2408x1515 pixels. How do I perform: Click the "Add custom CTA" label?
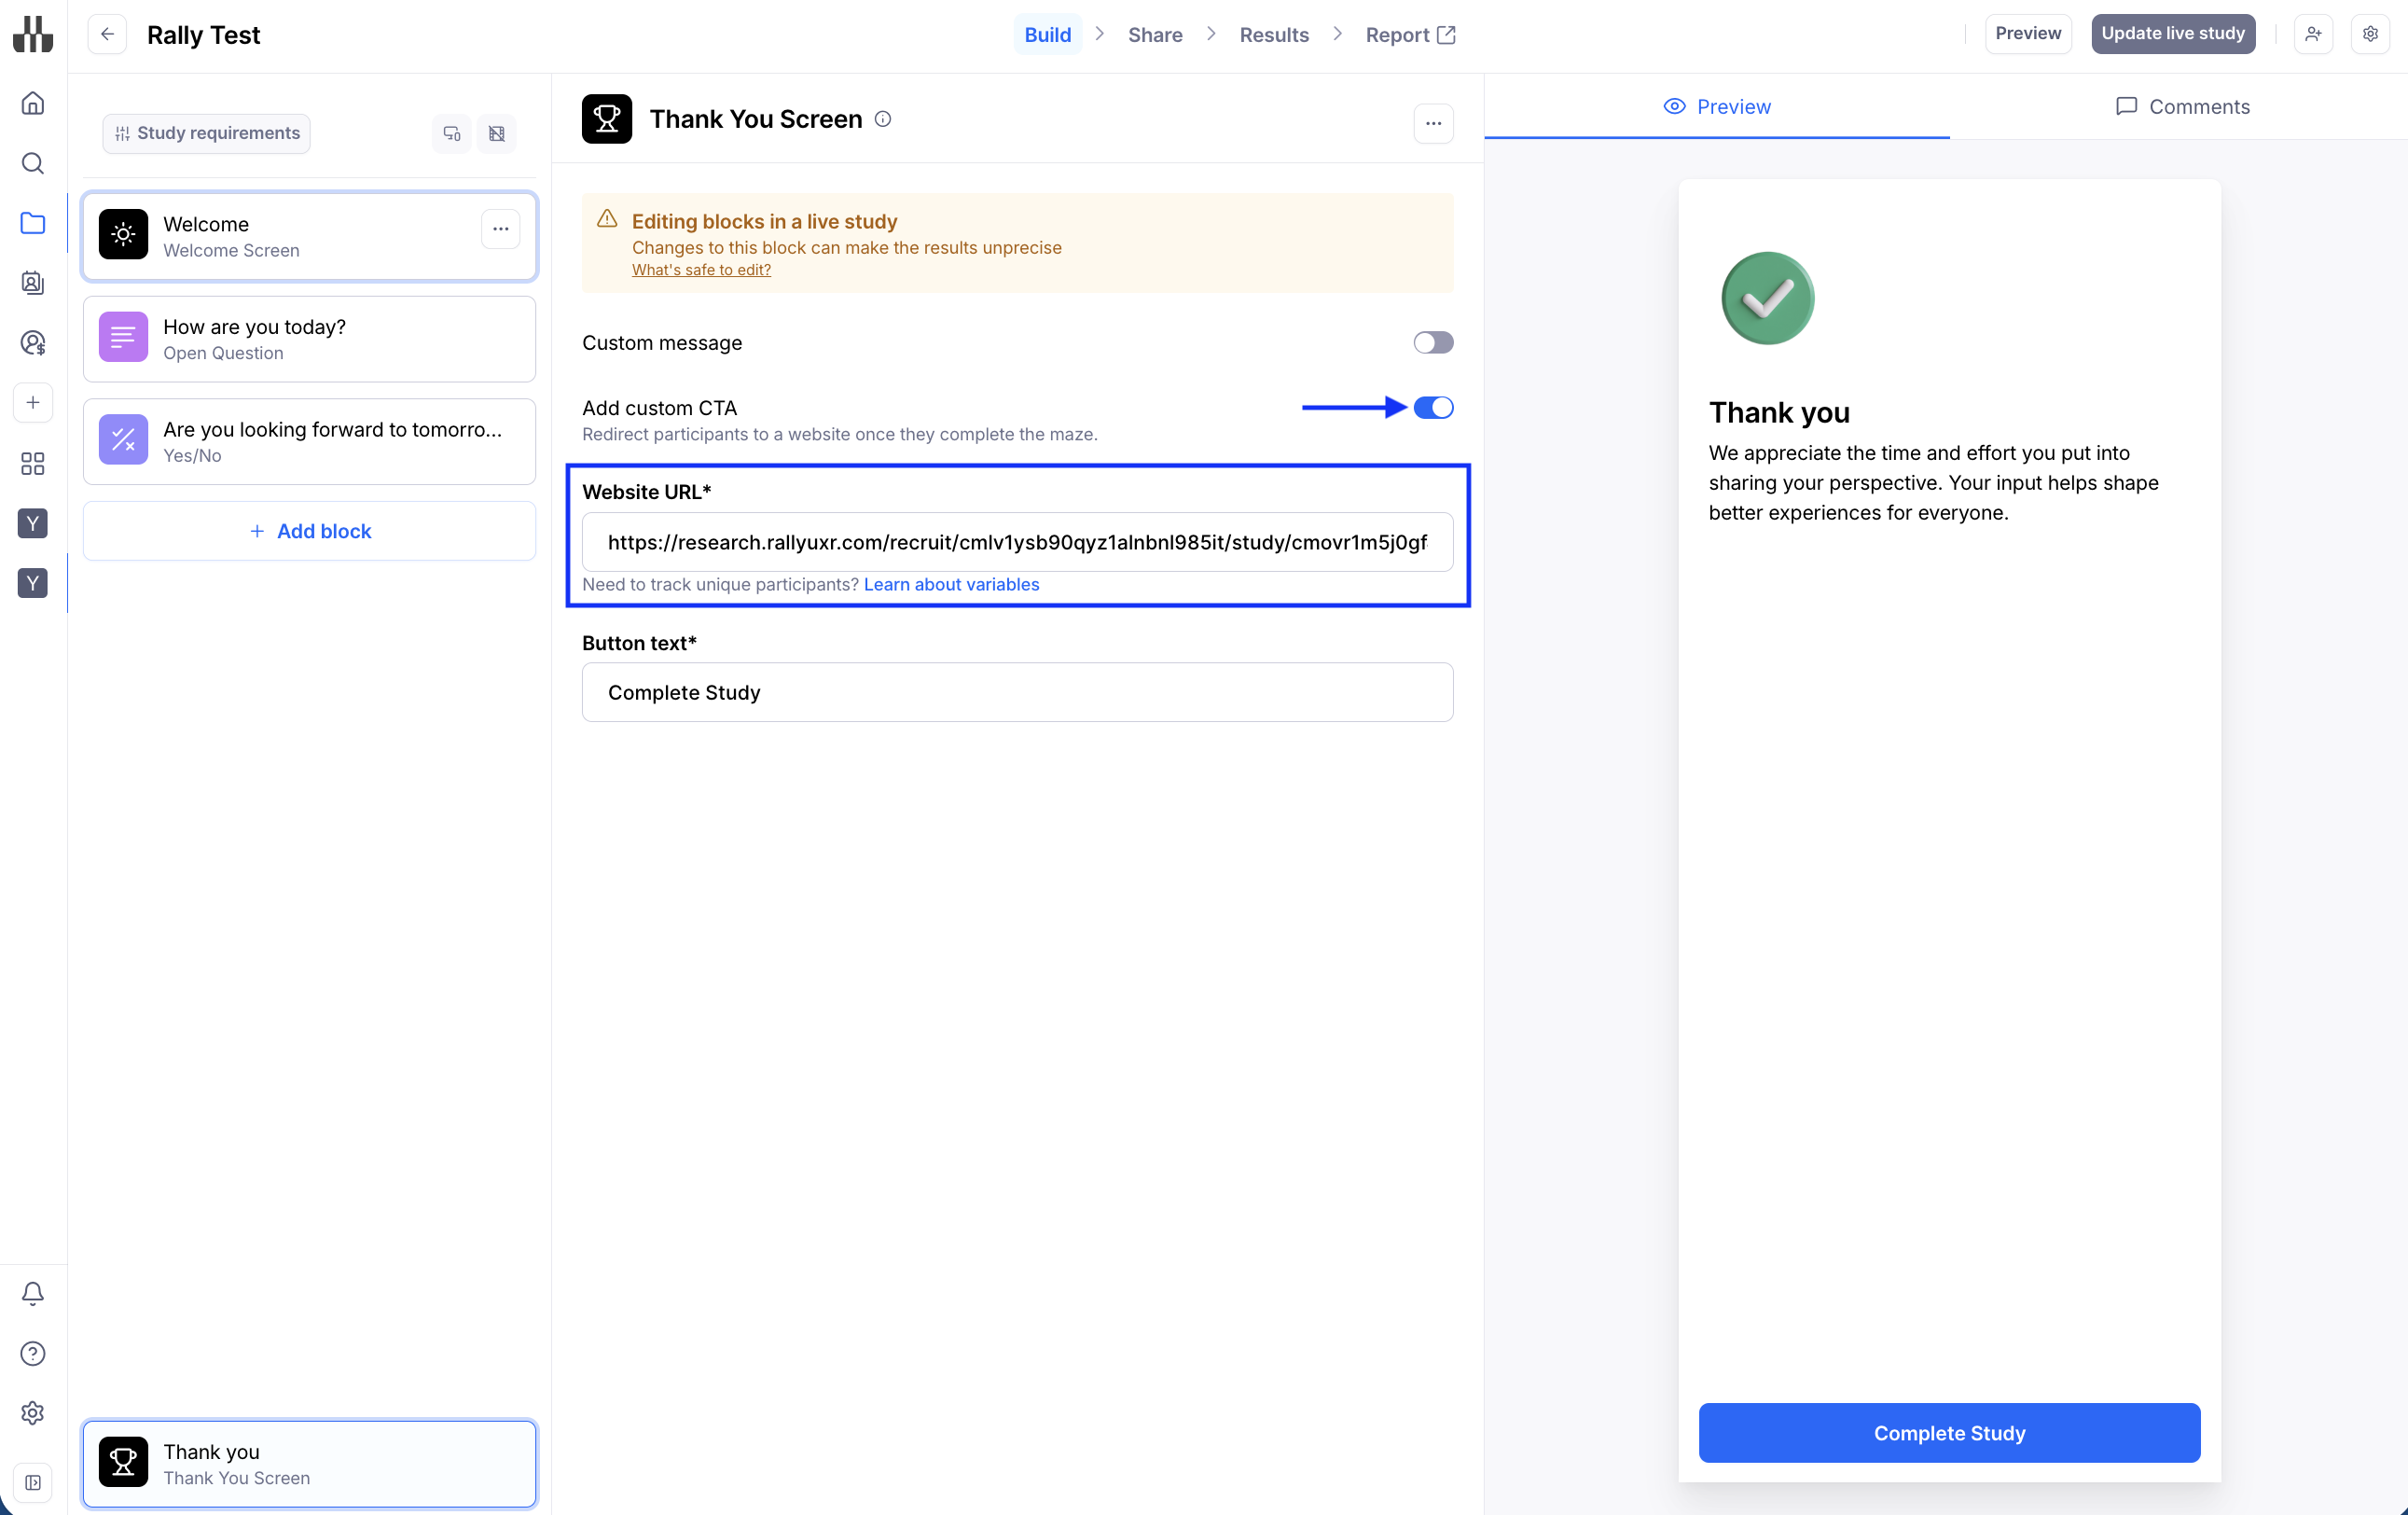tap(659, 408)
